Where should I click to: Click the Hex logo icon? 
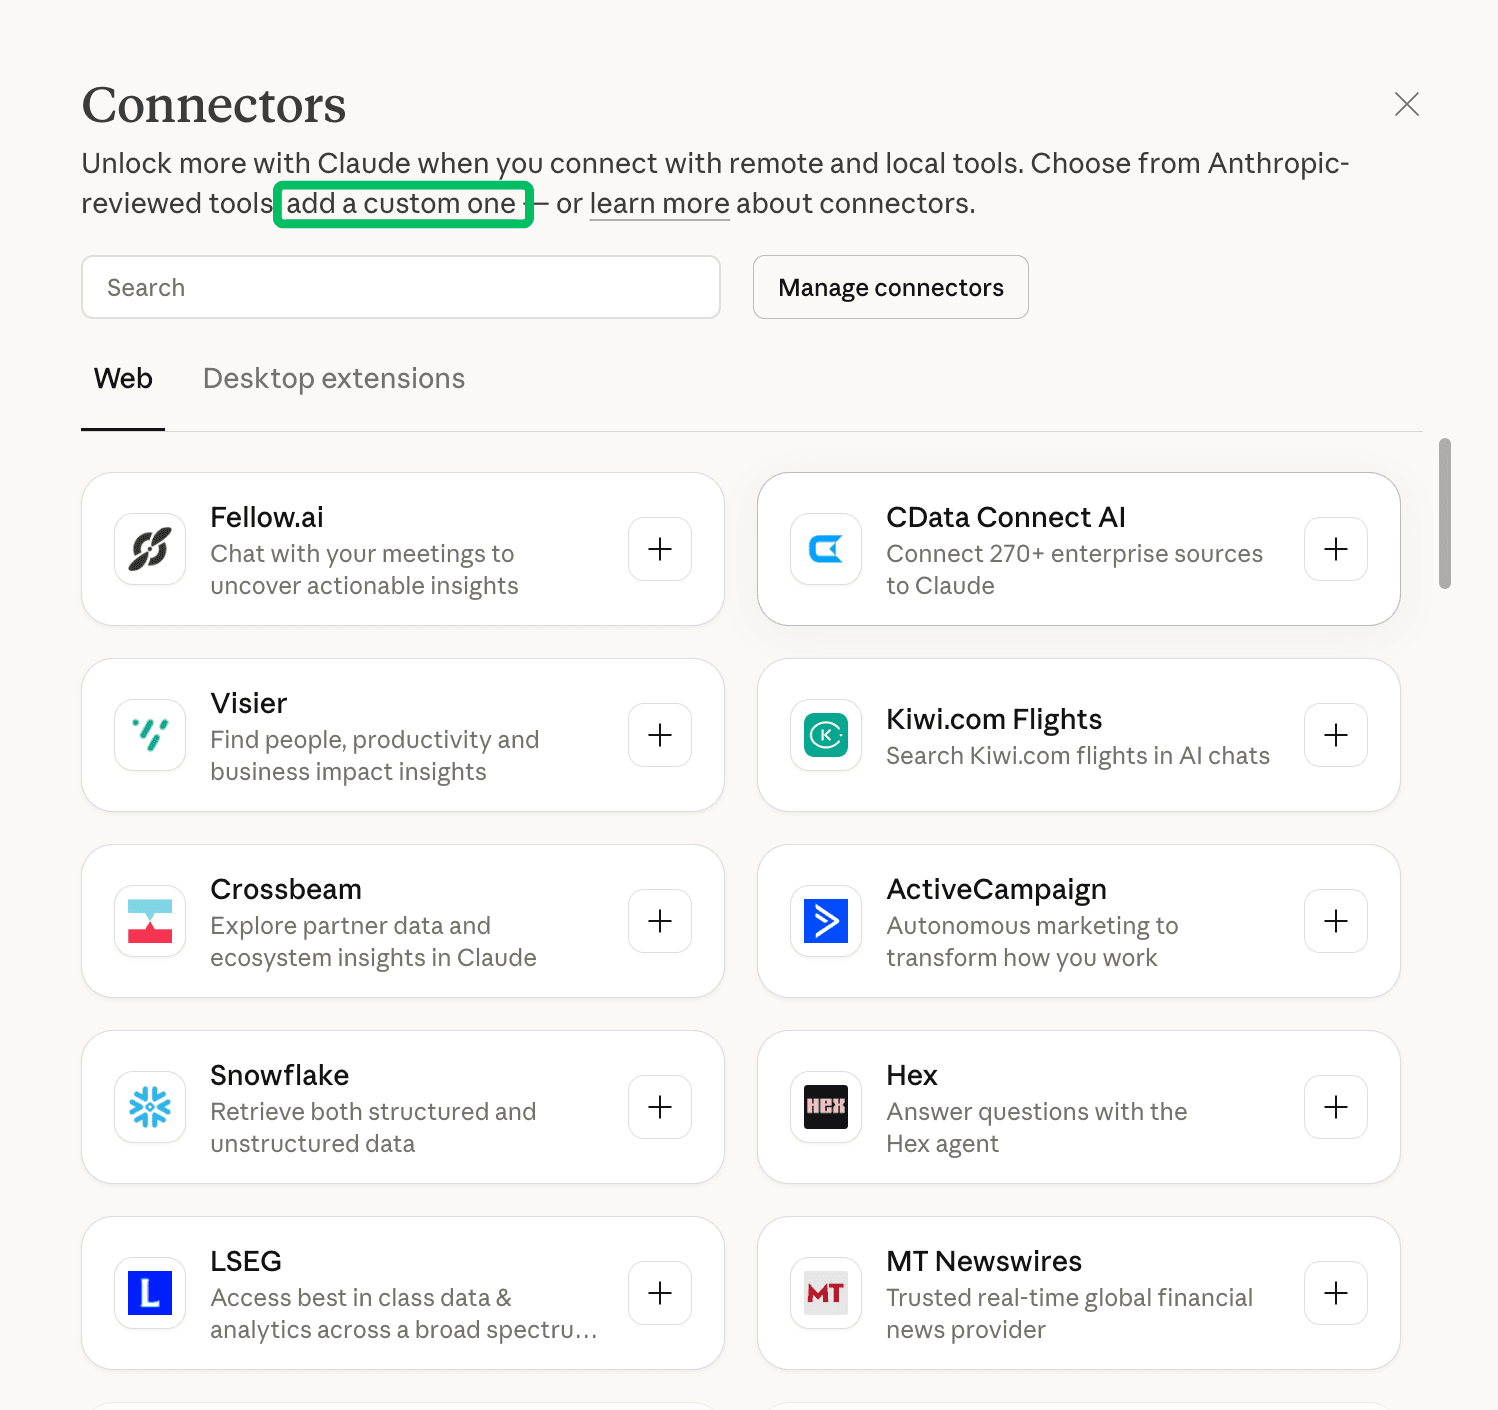pyautogui.click(x=826, y=1107)
